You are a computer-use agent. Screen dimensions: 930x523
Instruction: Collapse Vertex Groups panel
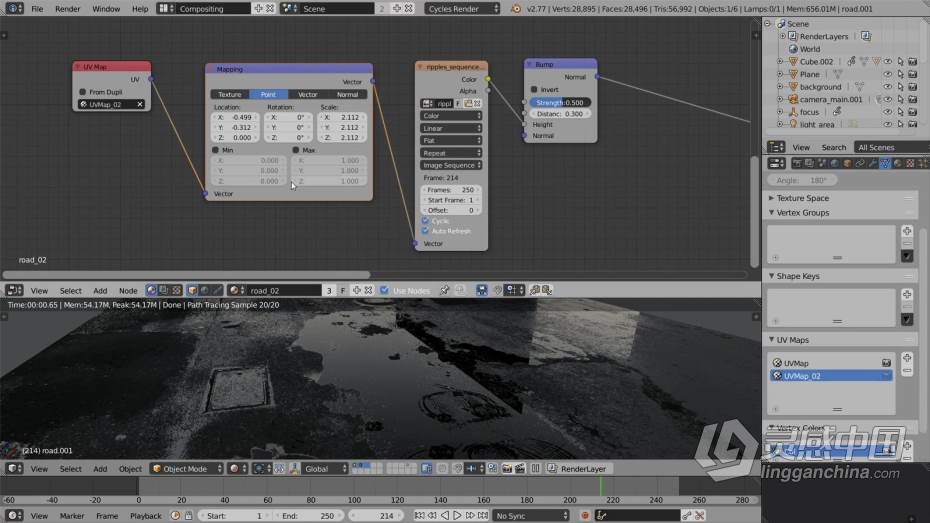[771, 212]
